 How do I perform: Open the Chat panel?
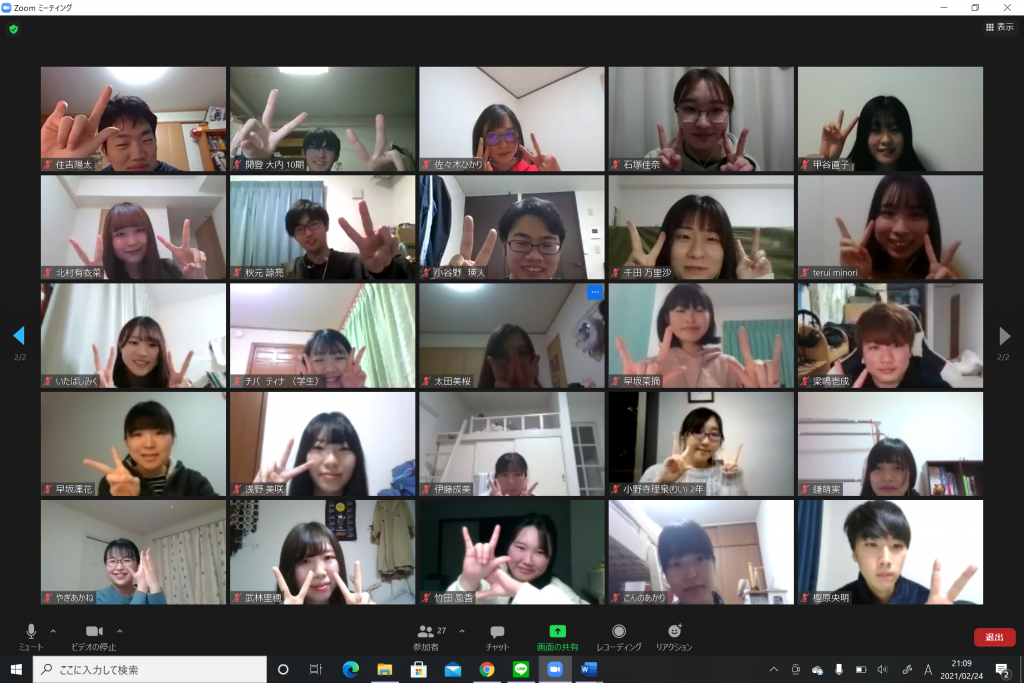point(497,636)
